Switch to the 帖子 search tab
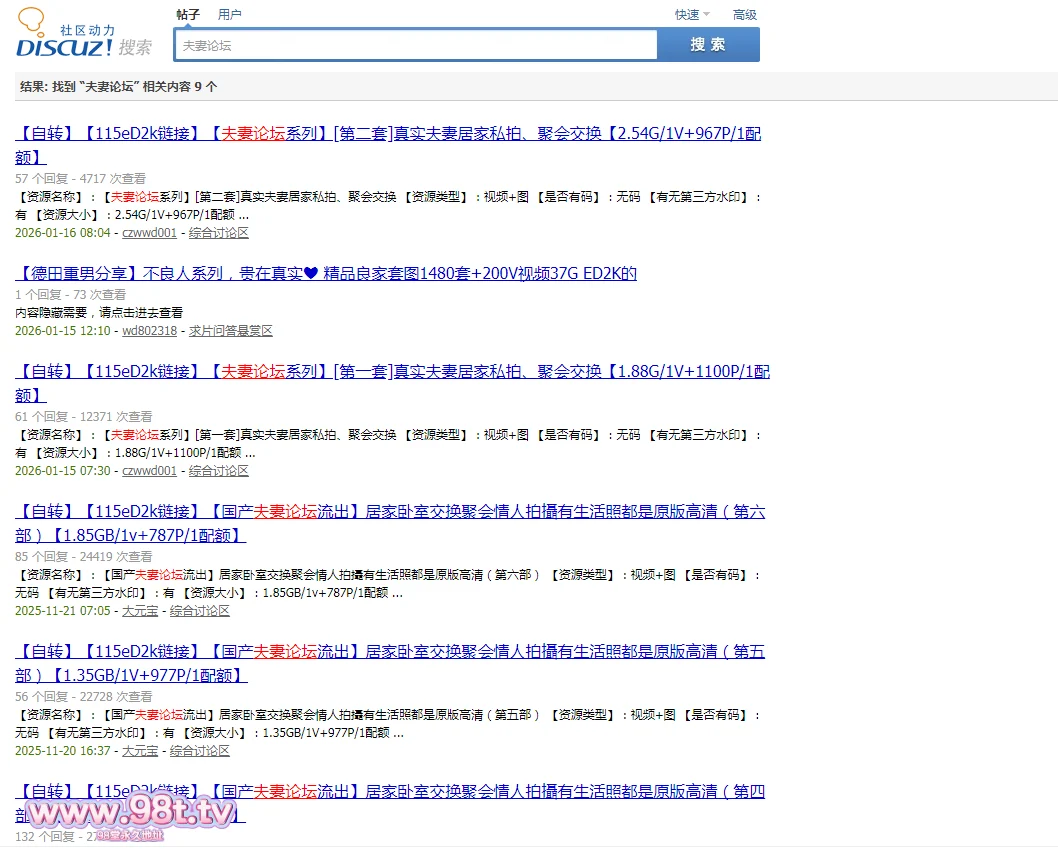Image resolution: width=1058 pixels, height=850 pixels. pyautogui.click(x=187, y=15)
